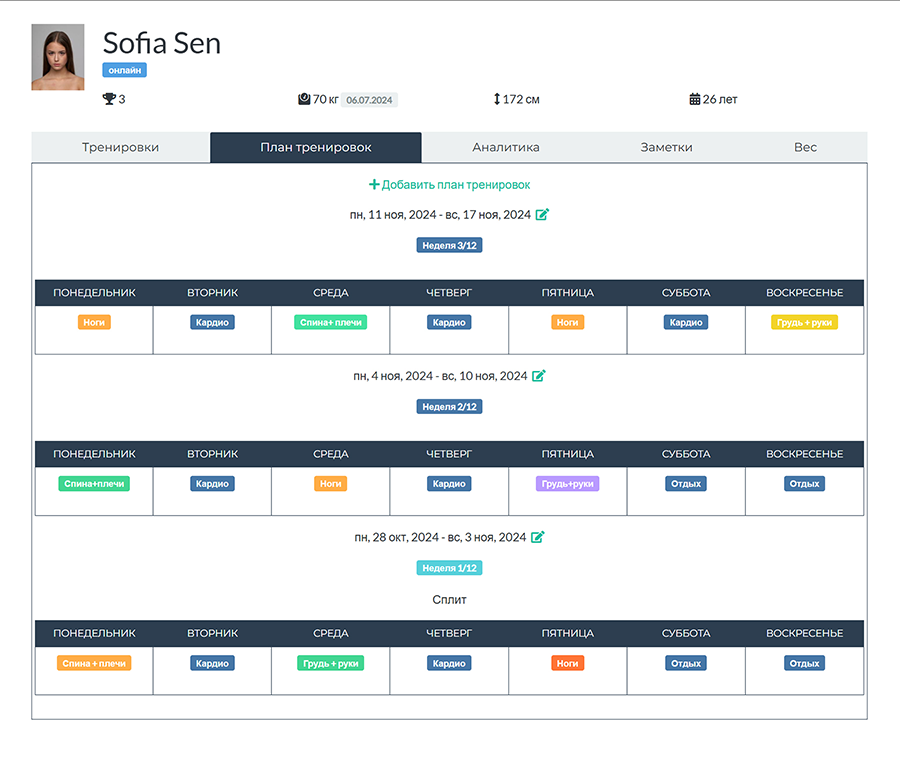Open the Заметки tab
The height and width of the screenshot is (765, 900).
tap(666, 147)
